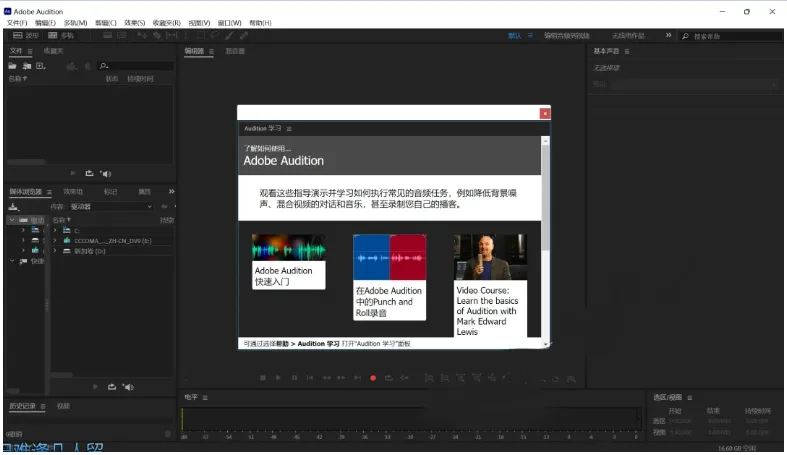Open the 文件(F) menu

(17, 23)
